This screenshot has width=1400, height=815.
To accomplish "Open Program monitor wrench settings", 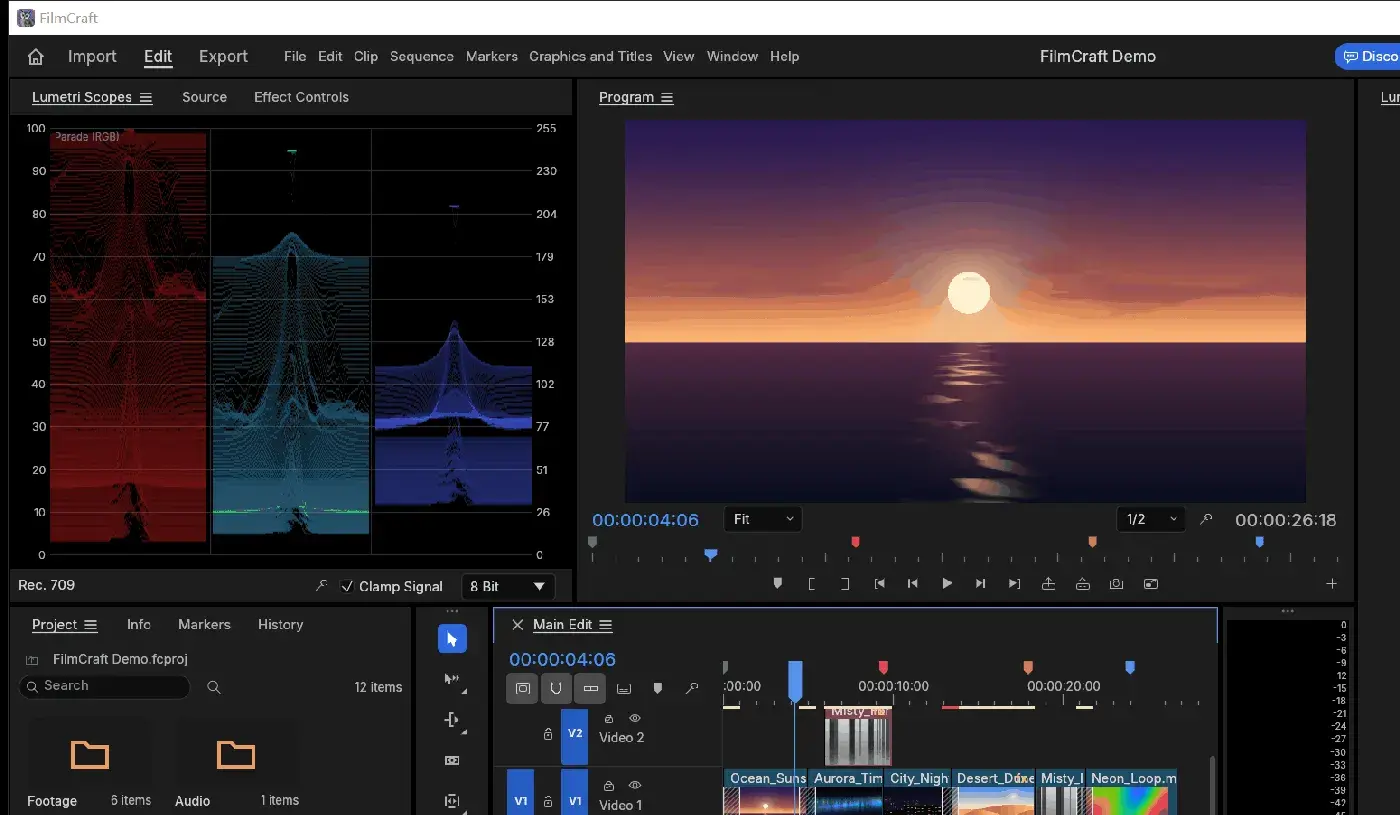I will click(1207, 520).
